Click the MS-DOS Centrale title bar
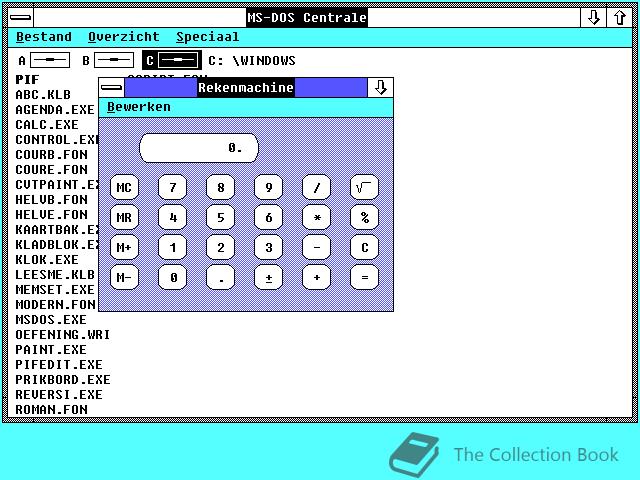Viewport: 640px width, 480px height. tap(307, 18)
